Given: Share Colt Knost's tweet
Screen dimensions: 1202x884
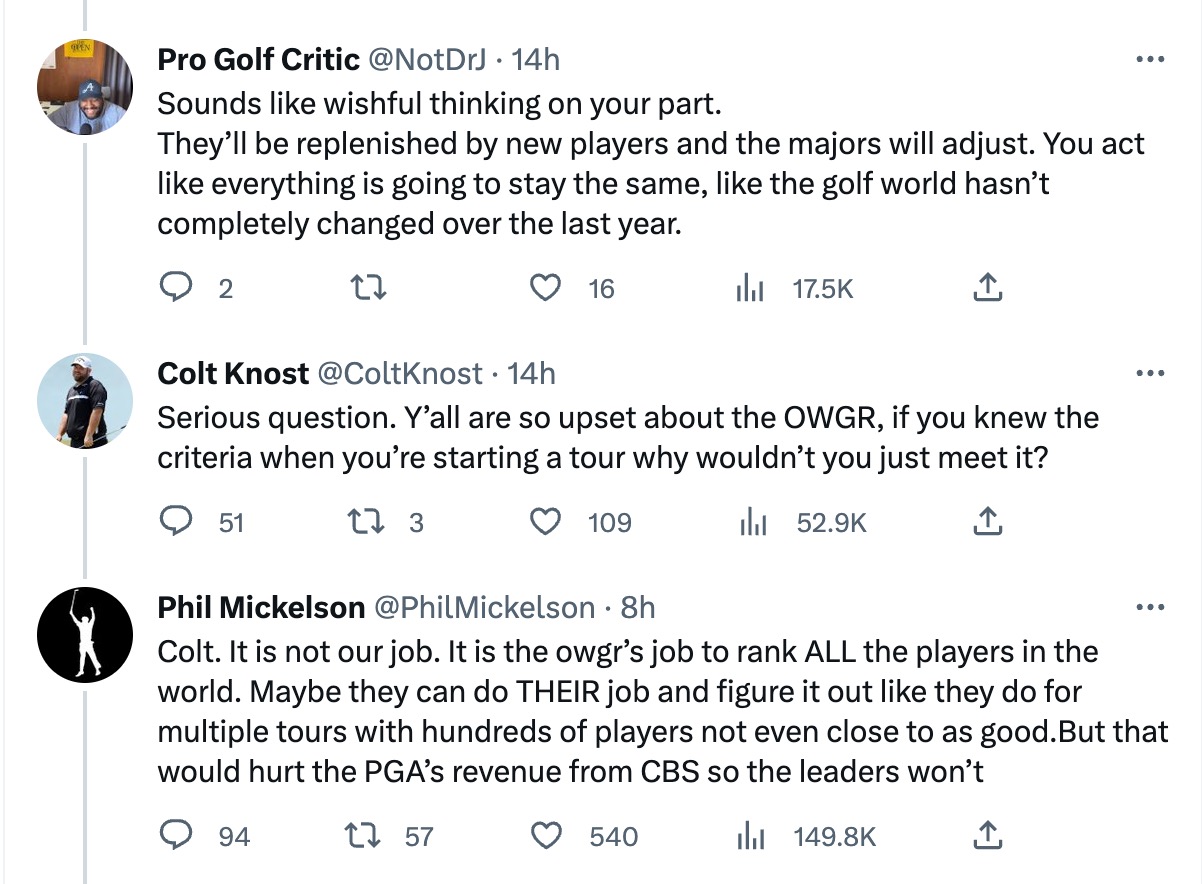Looking at the screenshot, I should pyautogui.click(x=986, y=522).
